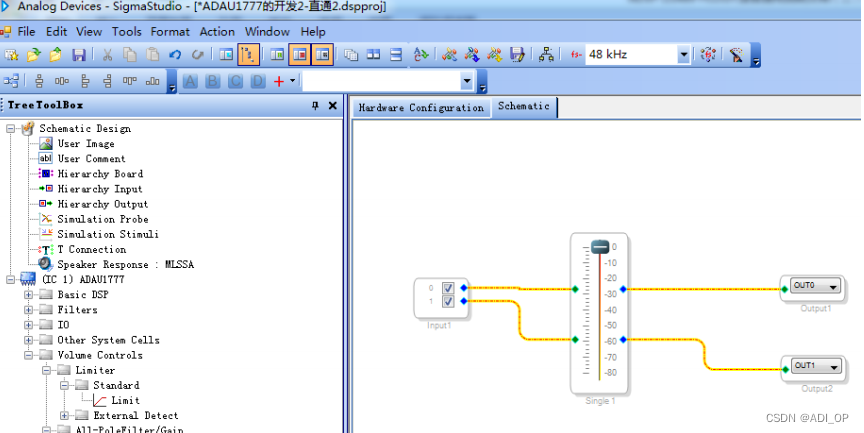
Task: Open the OUT1 dropdown on Output2
Action: pos(833,366)
